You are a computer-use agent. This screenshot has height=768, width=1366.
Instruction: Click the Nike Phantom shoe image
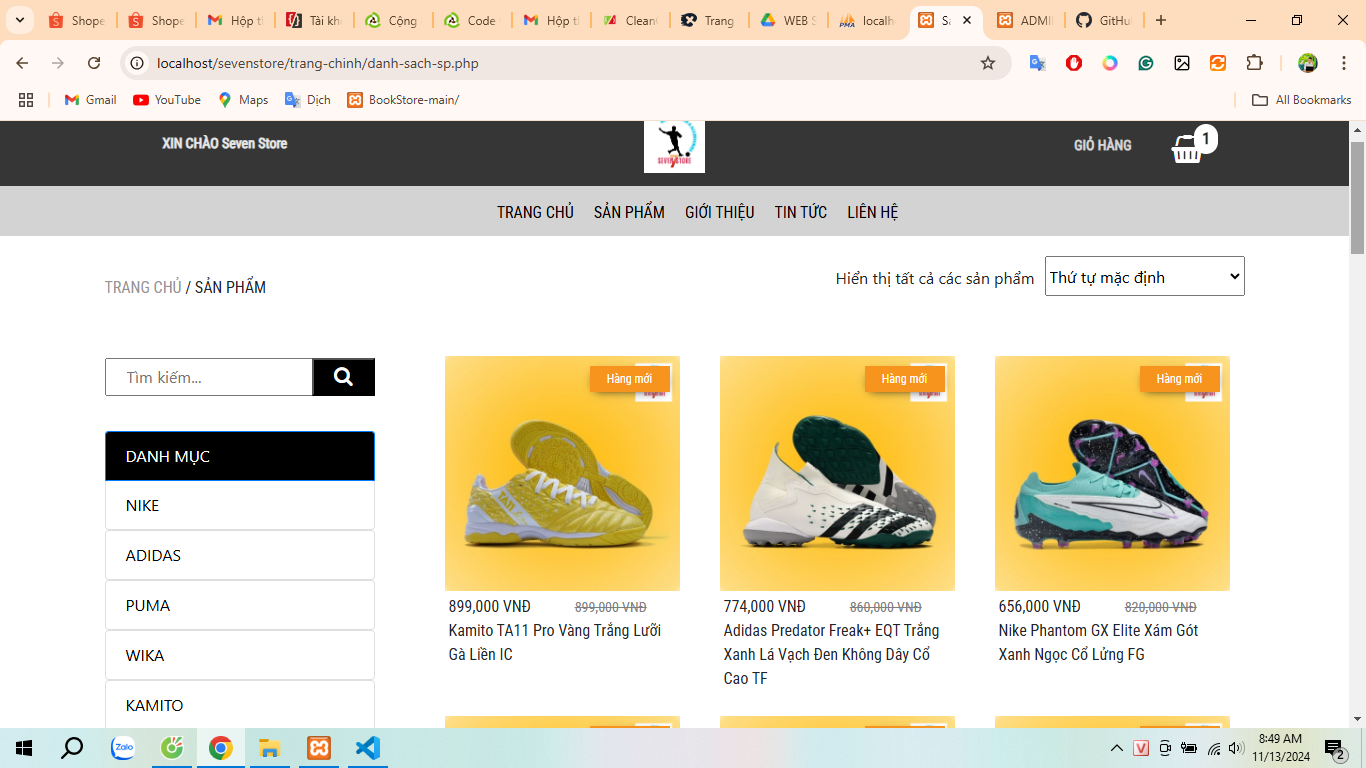pyautogui.click(x=1112, y=473)
